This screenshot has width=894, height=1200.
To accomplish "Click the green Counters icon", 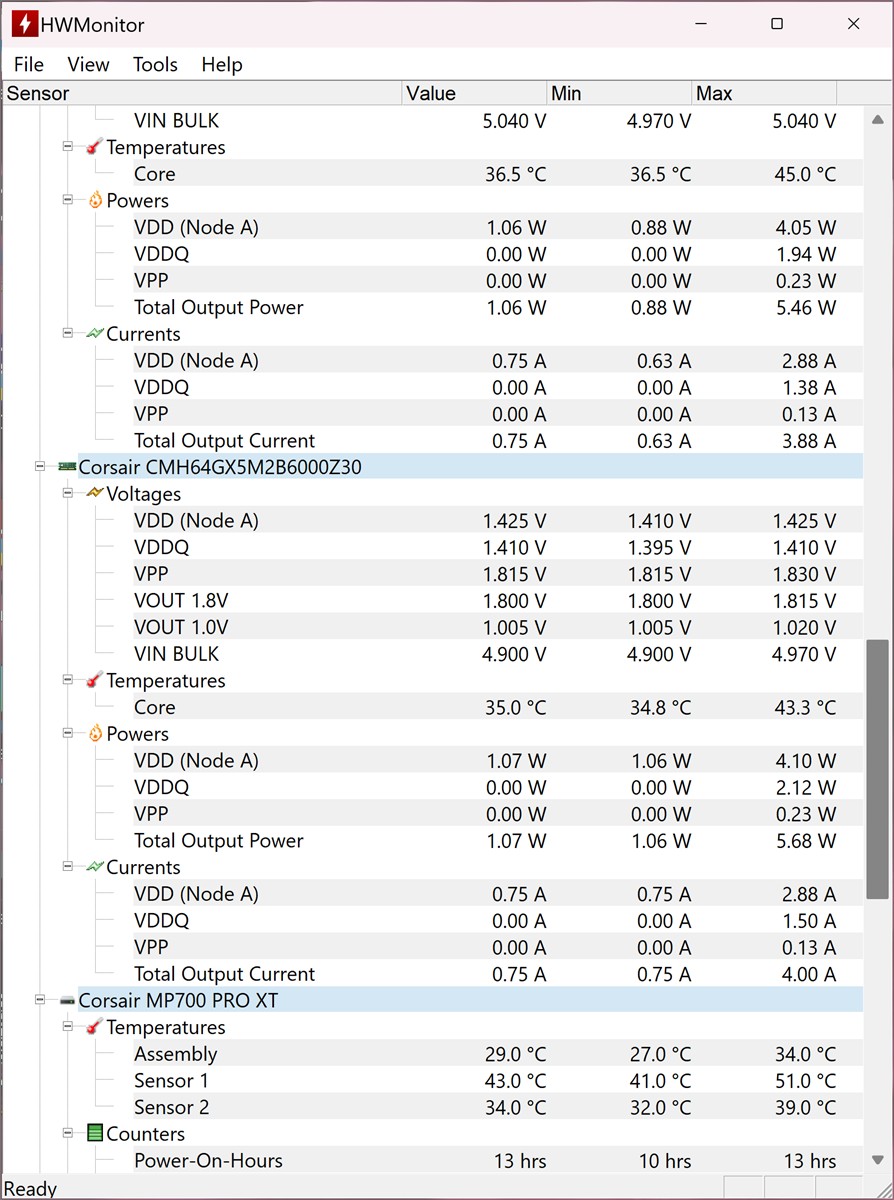I will (x=95, y=1134).
